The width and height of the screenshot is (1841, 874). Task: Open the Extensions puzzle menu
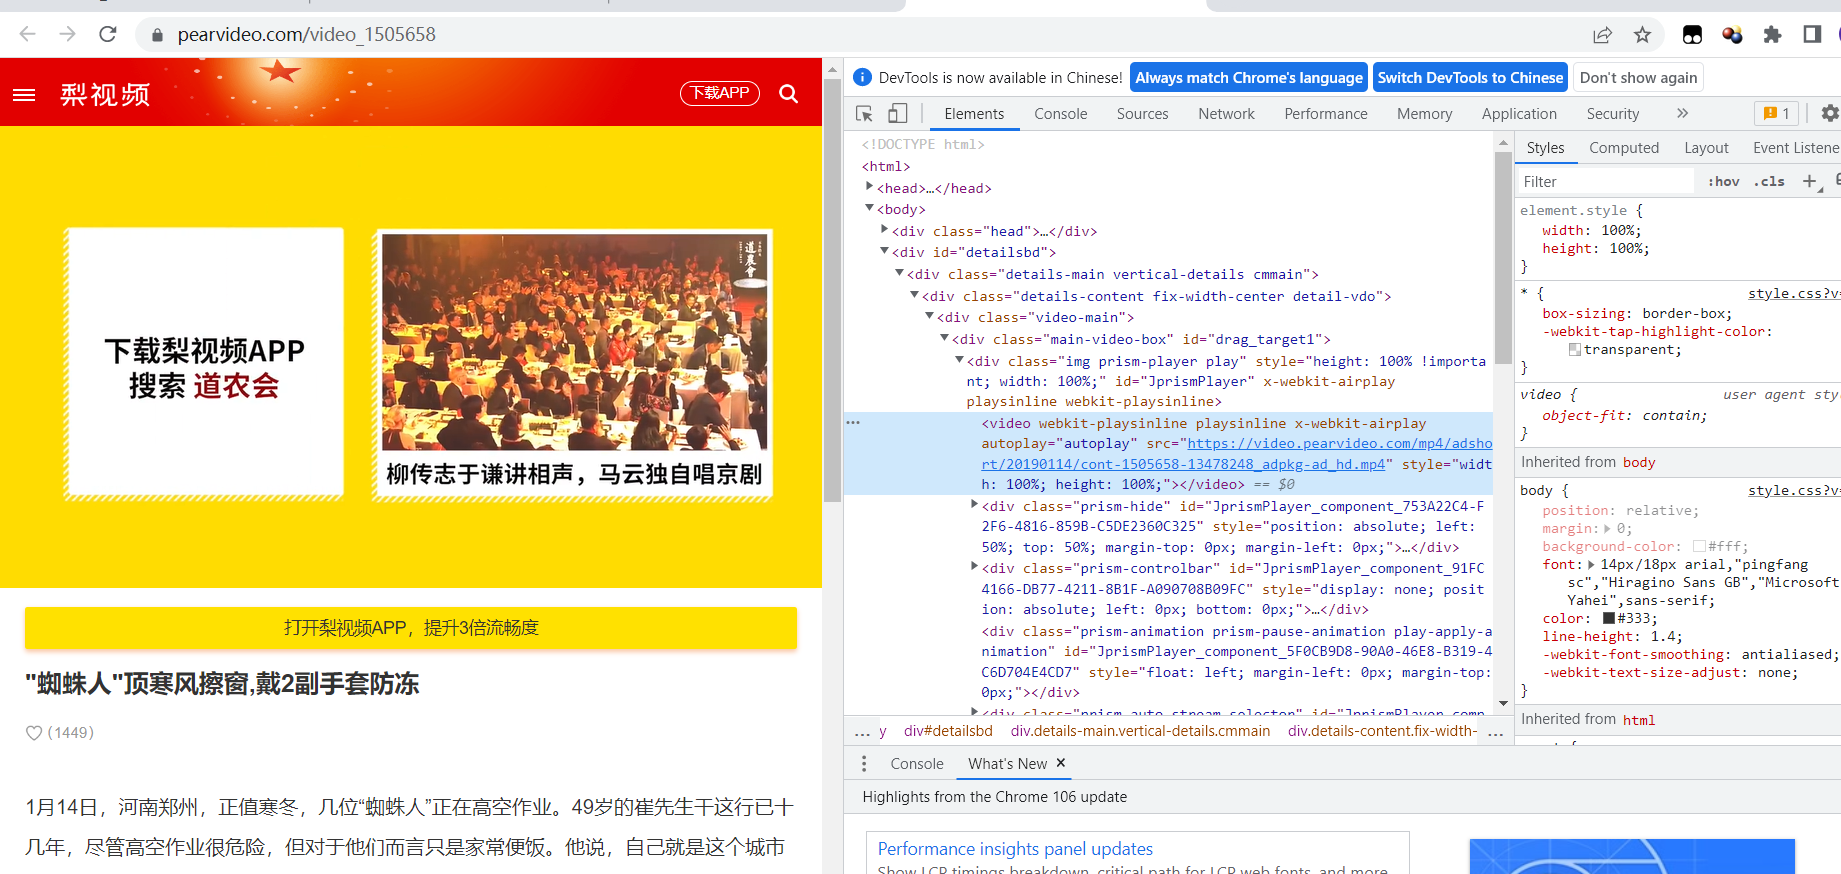pyautogui.click(x=1772, y=35)
